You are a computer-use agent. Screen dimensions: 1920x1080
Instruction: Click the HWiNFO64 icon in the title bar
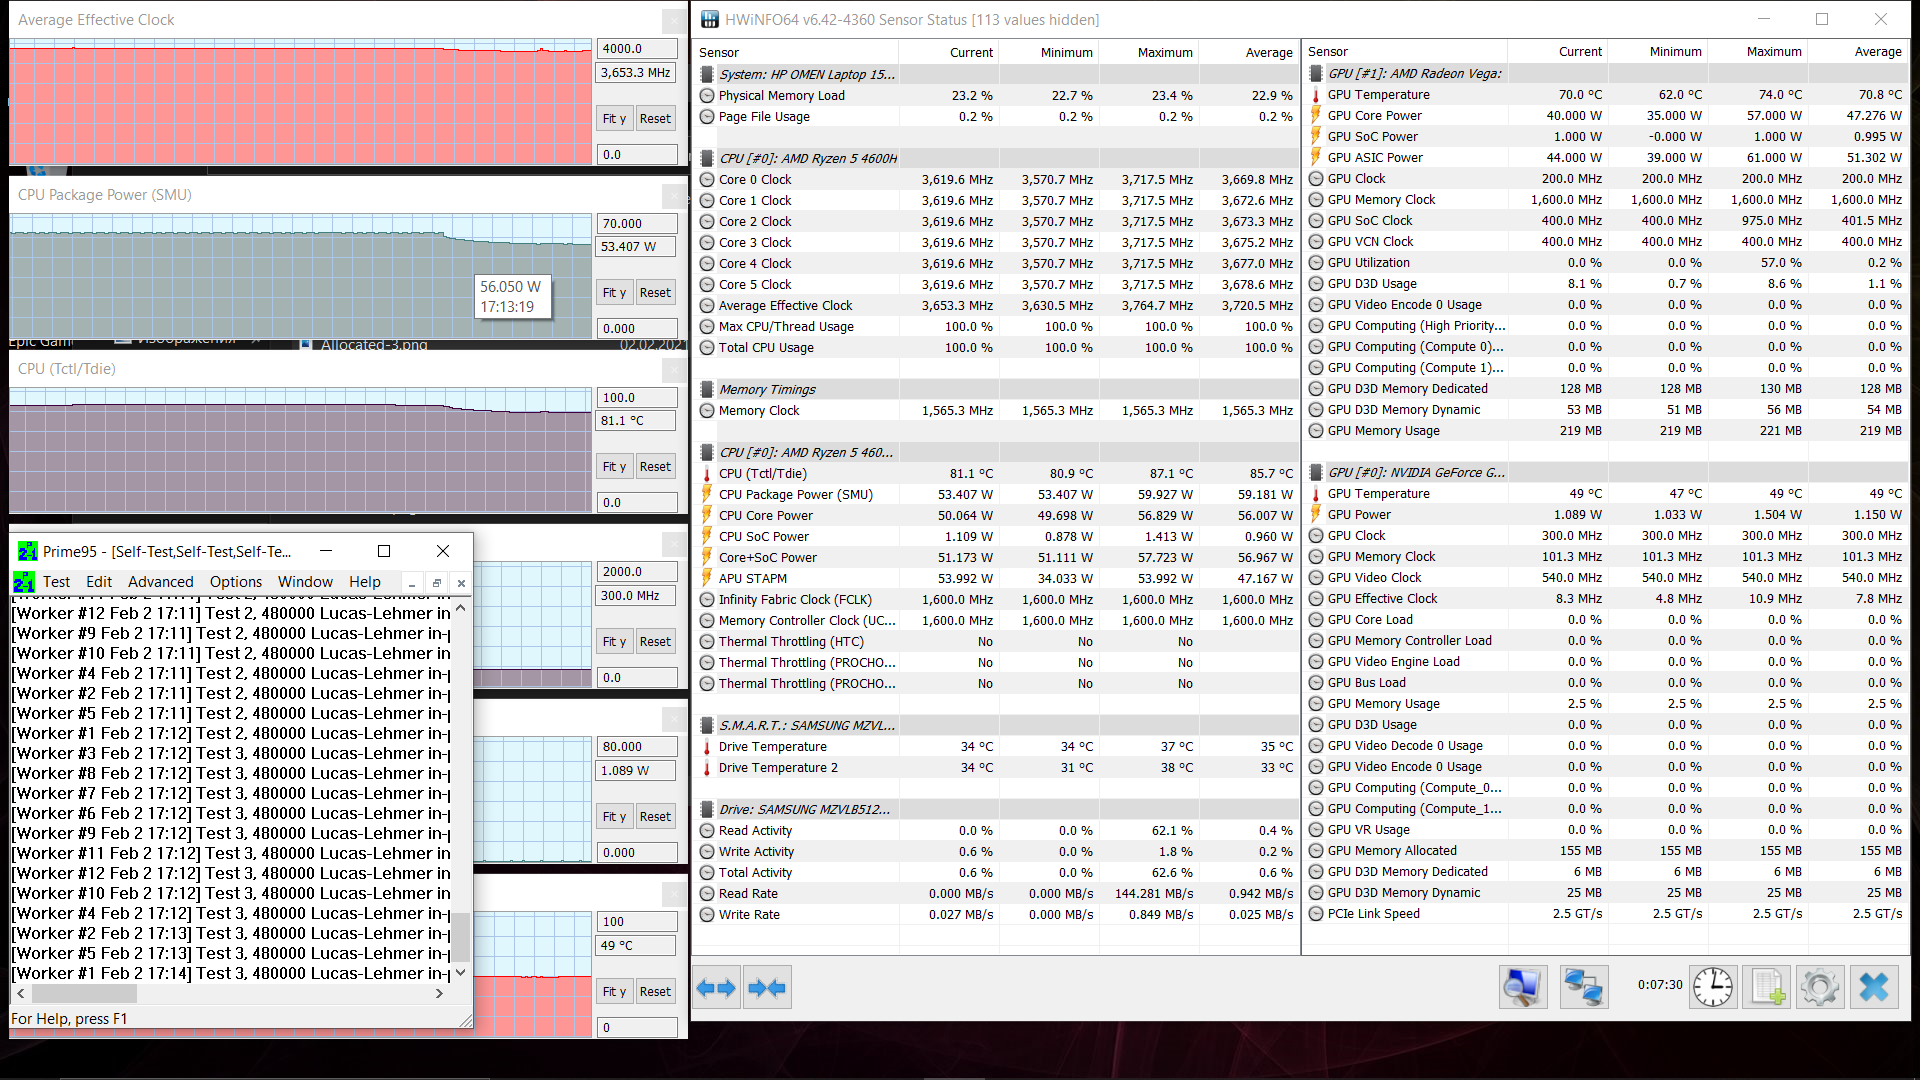point(710,20)
